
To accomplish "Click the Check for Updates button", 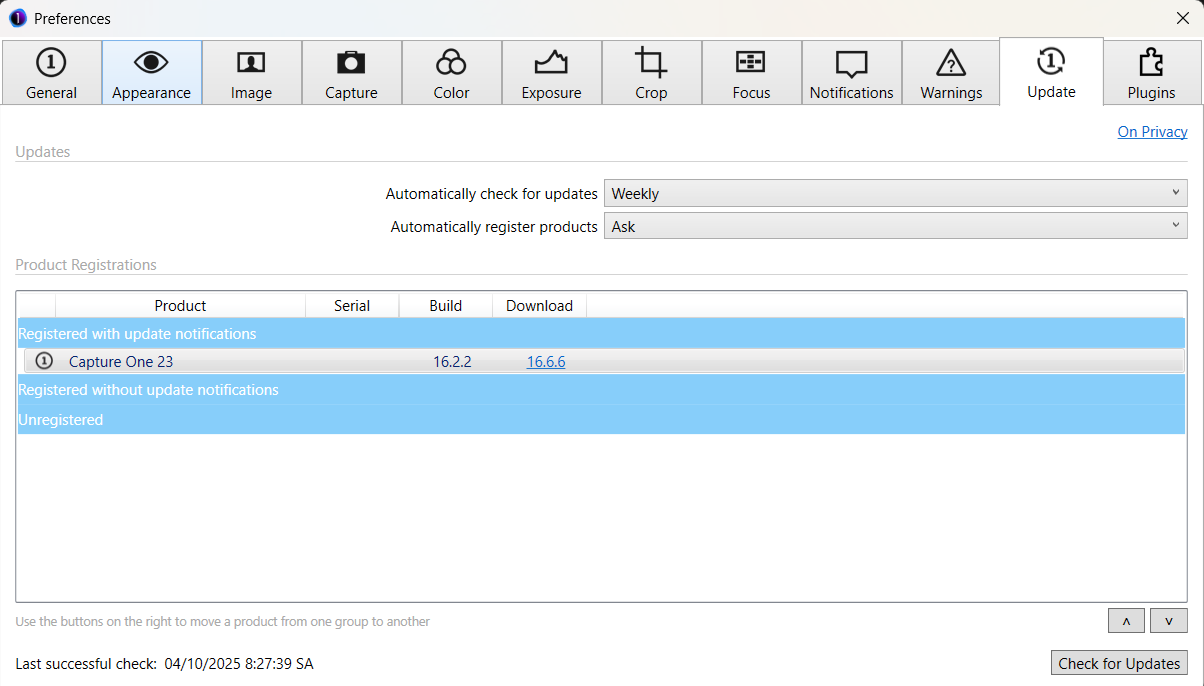I will point(1119,663).
